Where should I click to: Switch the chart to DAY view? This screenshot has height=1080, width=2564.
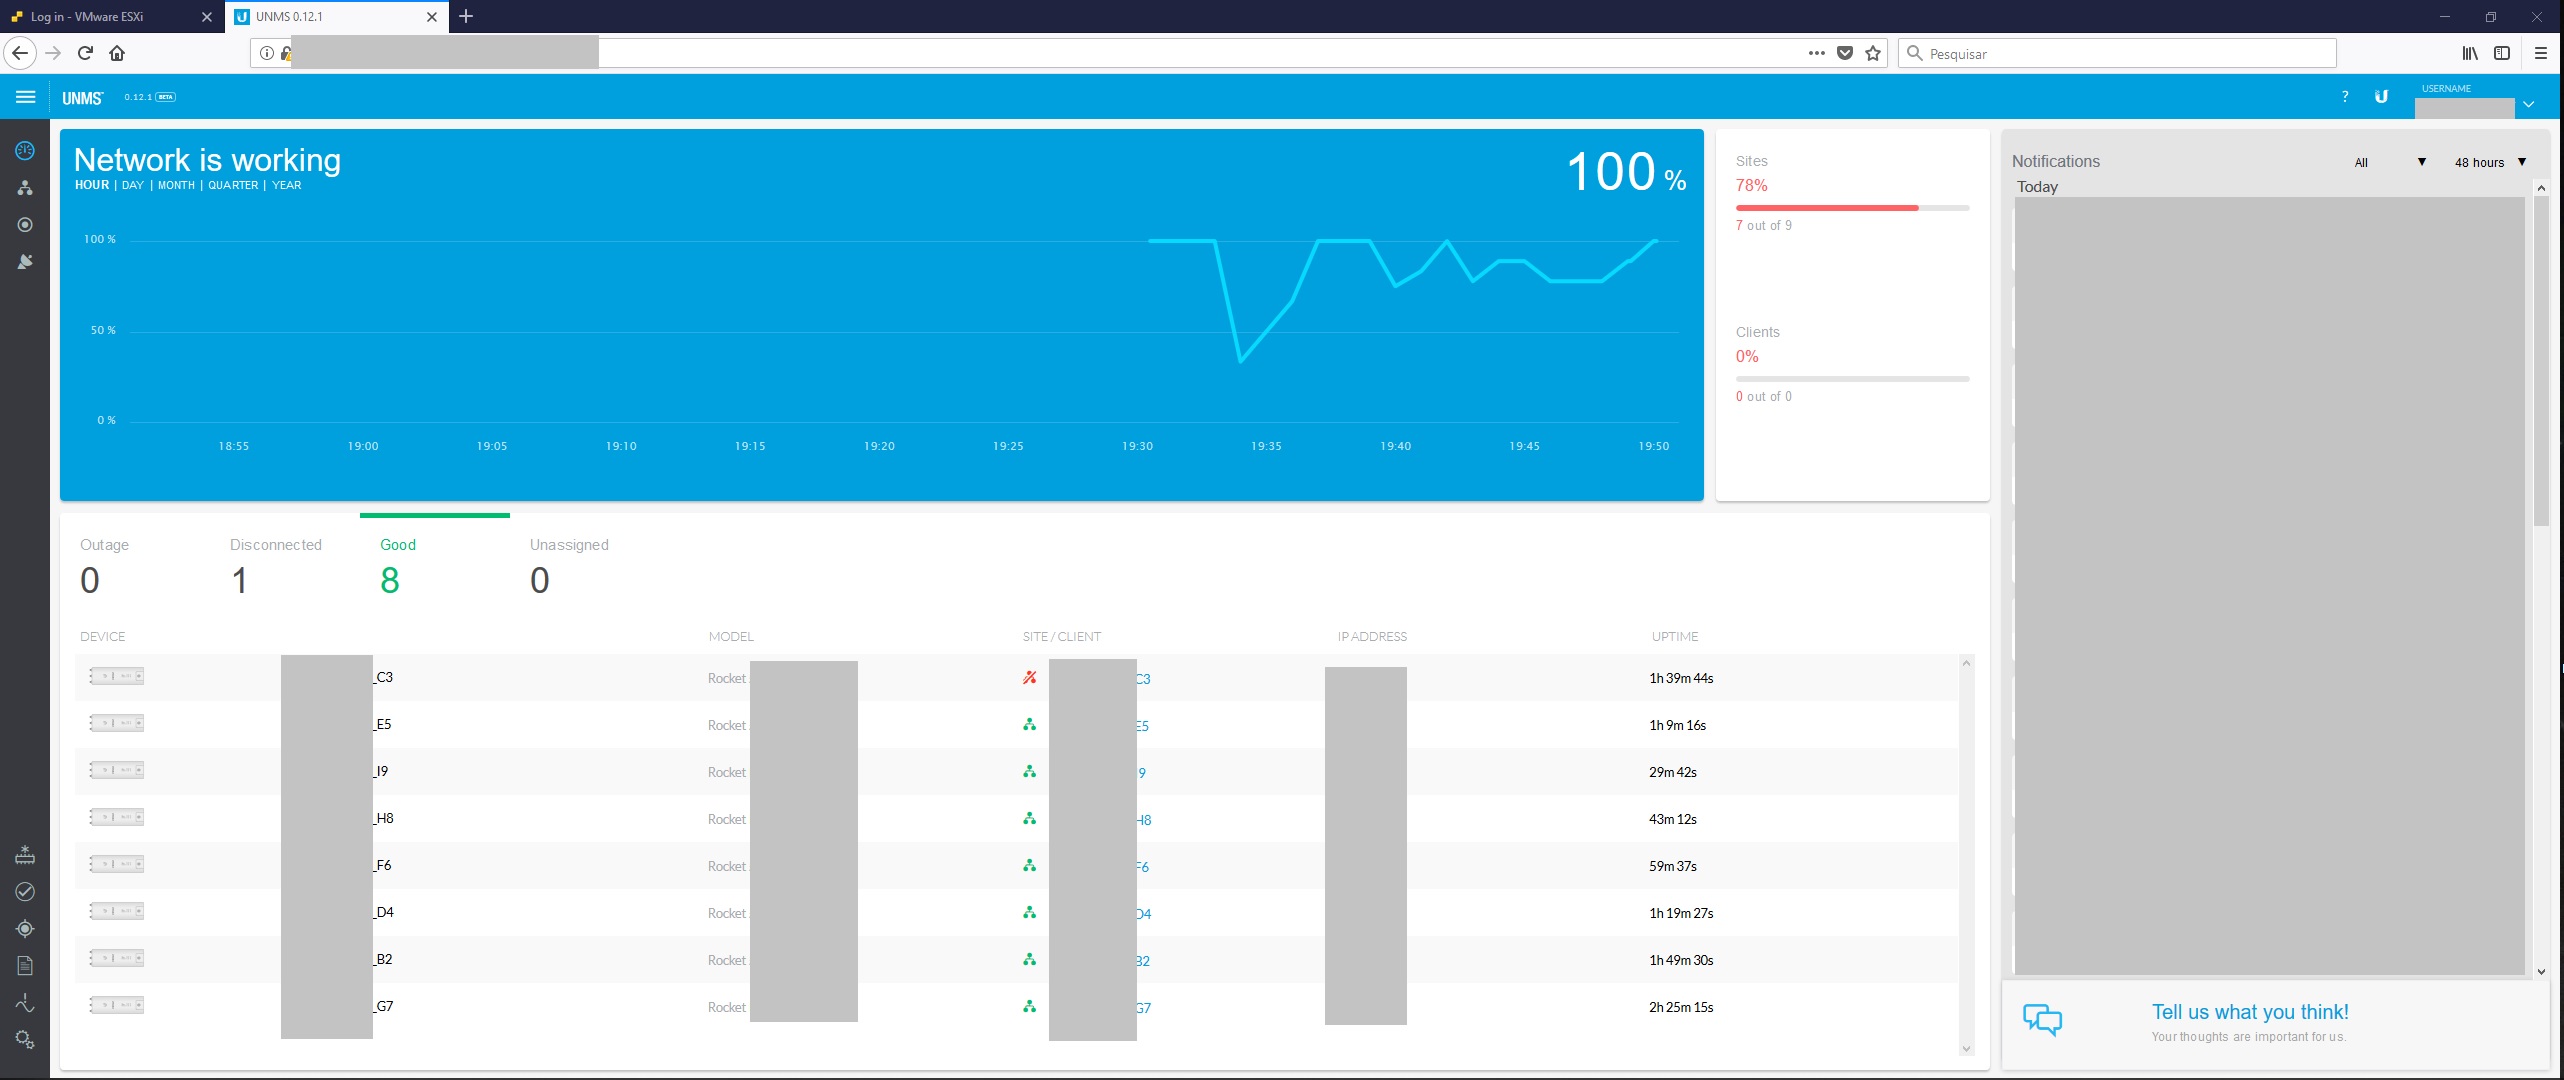(x=132, y=185)
